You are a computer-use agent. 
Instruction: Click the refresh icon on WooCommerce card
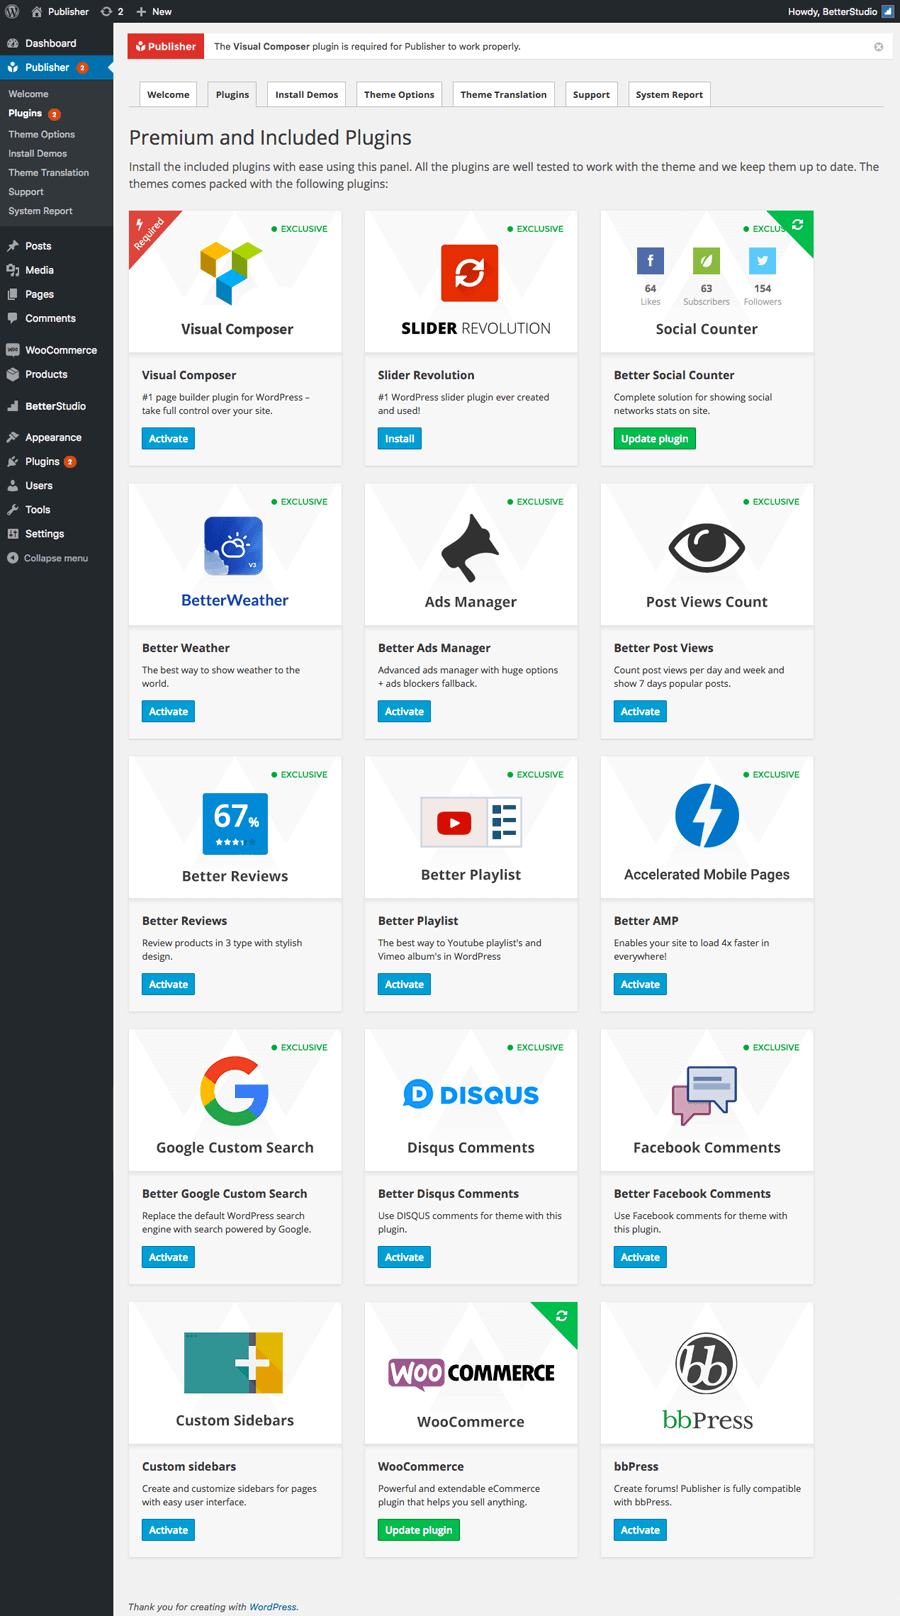[562, 1316]
